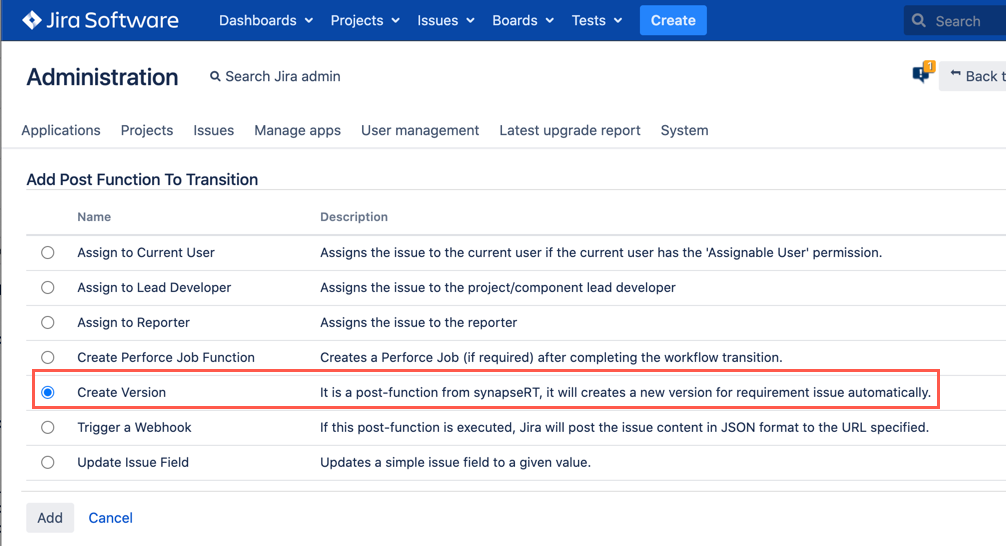
Task: Expand the Issues dropdown in the navigation bar
Action: point(445,20)
